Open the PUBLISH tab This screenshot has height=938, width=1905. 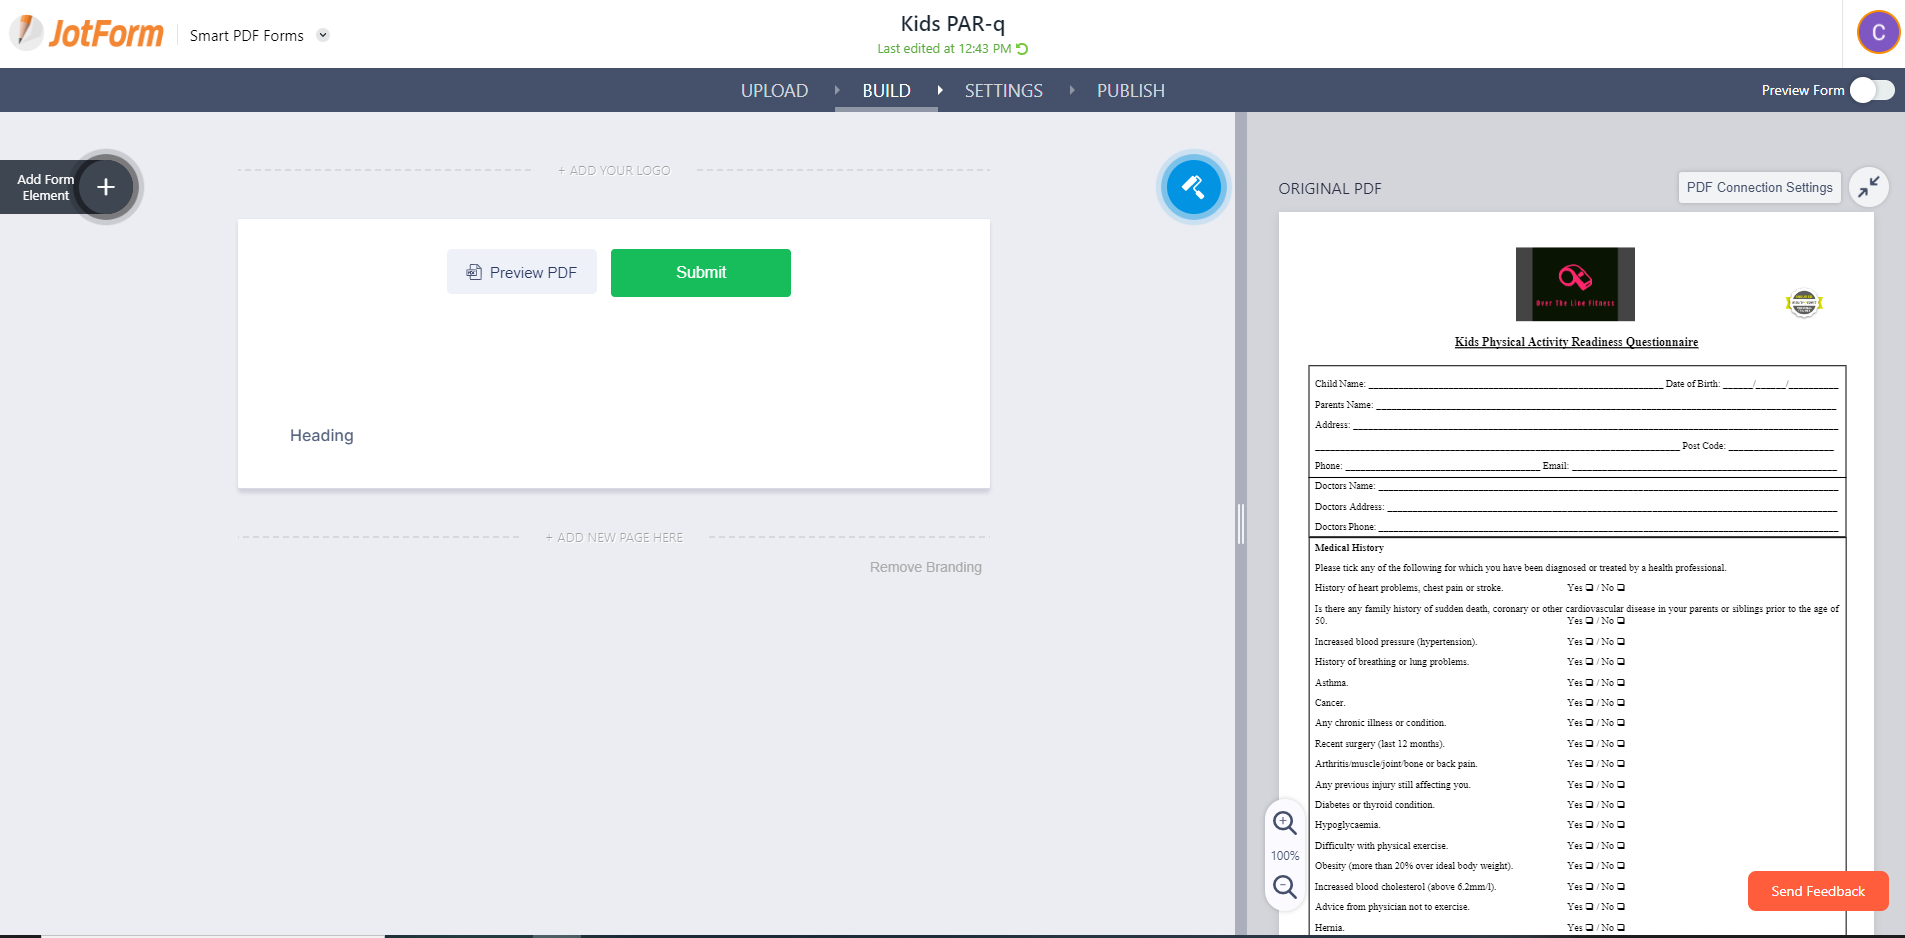pos(1130,91)
